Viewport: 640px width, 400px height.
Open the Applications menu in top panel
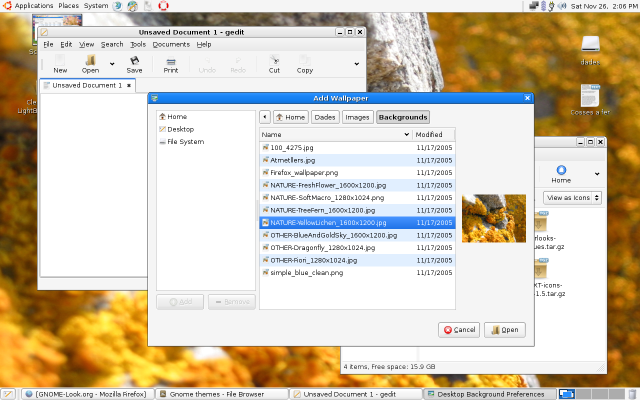tap(34, 6)
